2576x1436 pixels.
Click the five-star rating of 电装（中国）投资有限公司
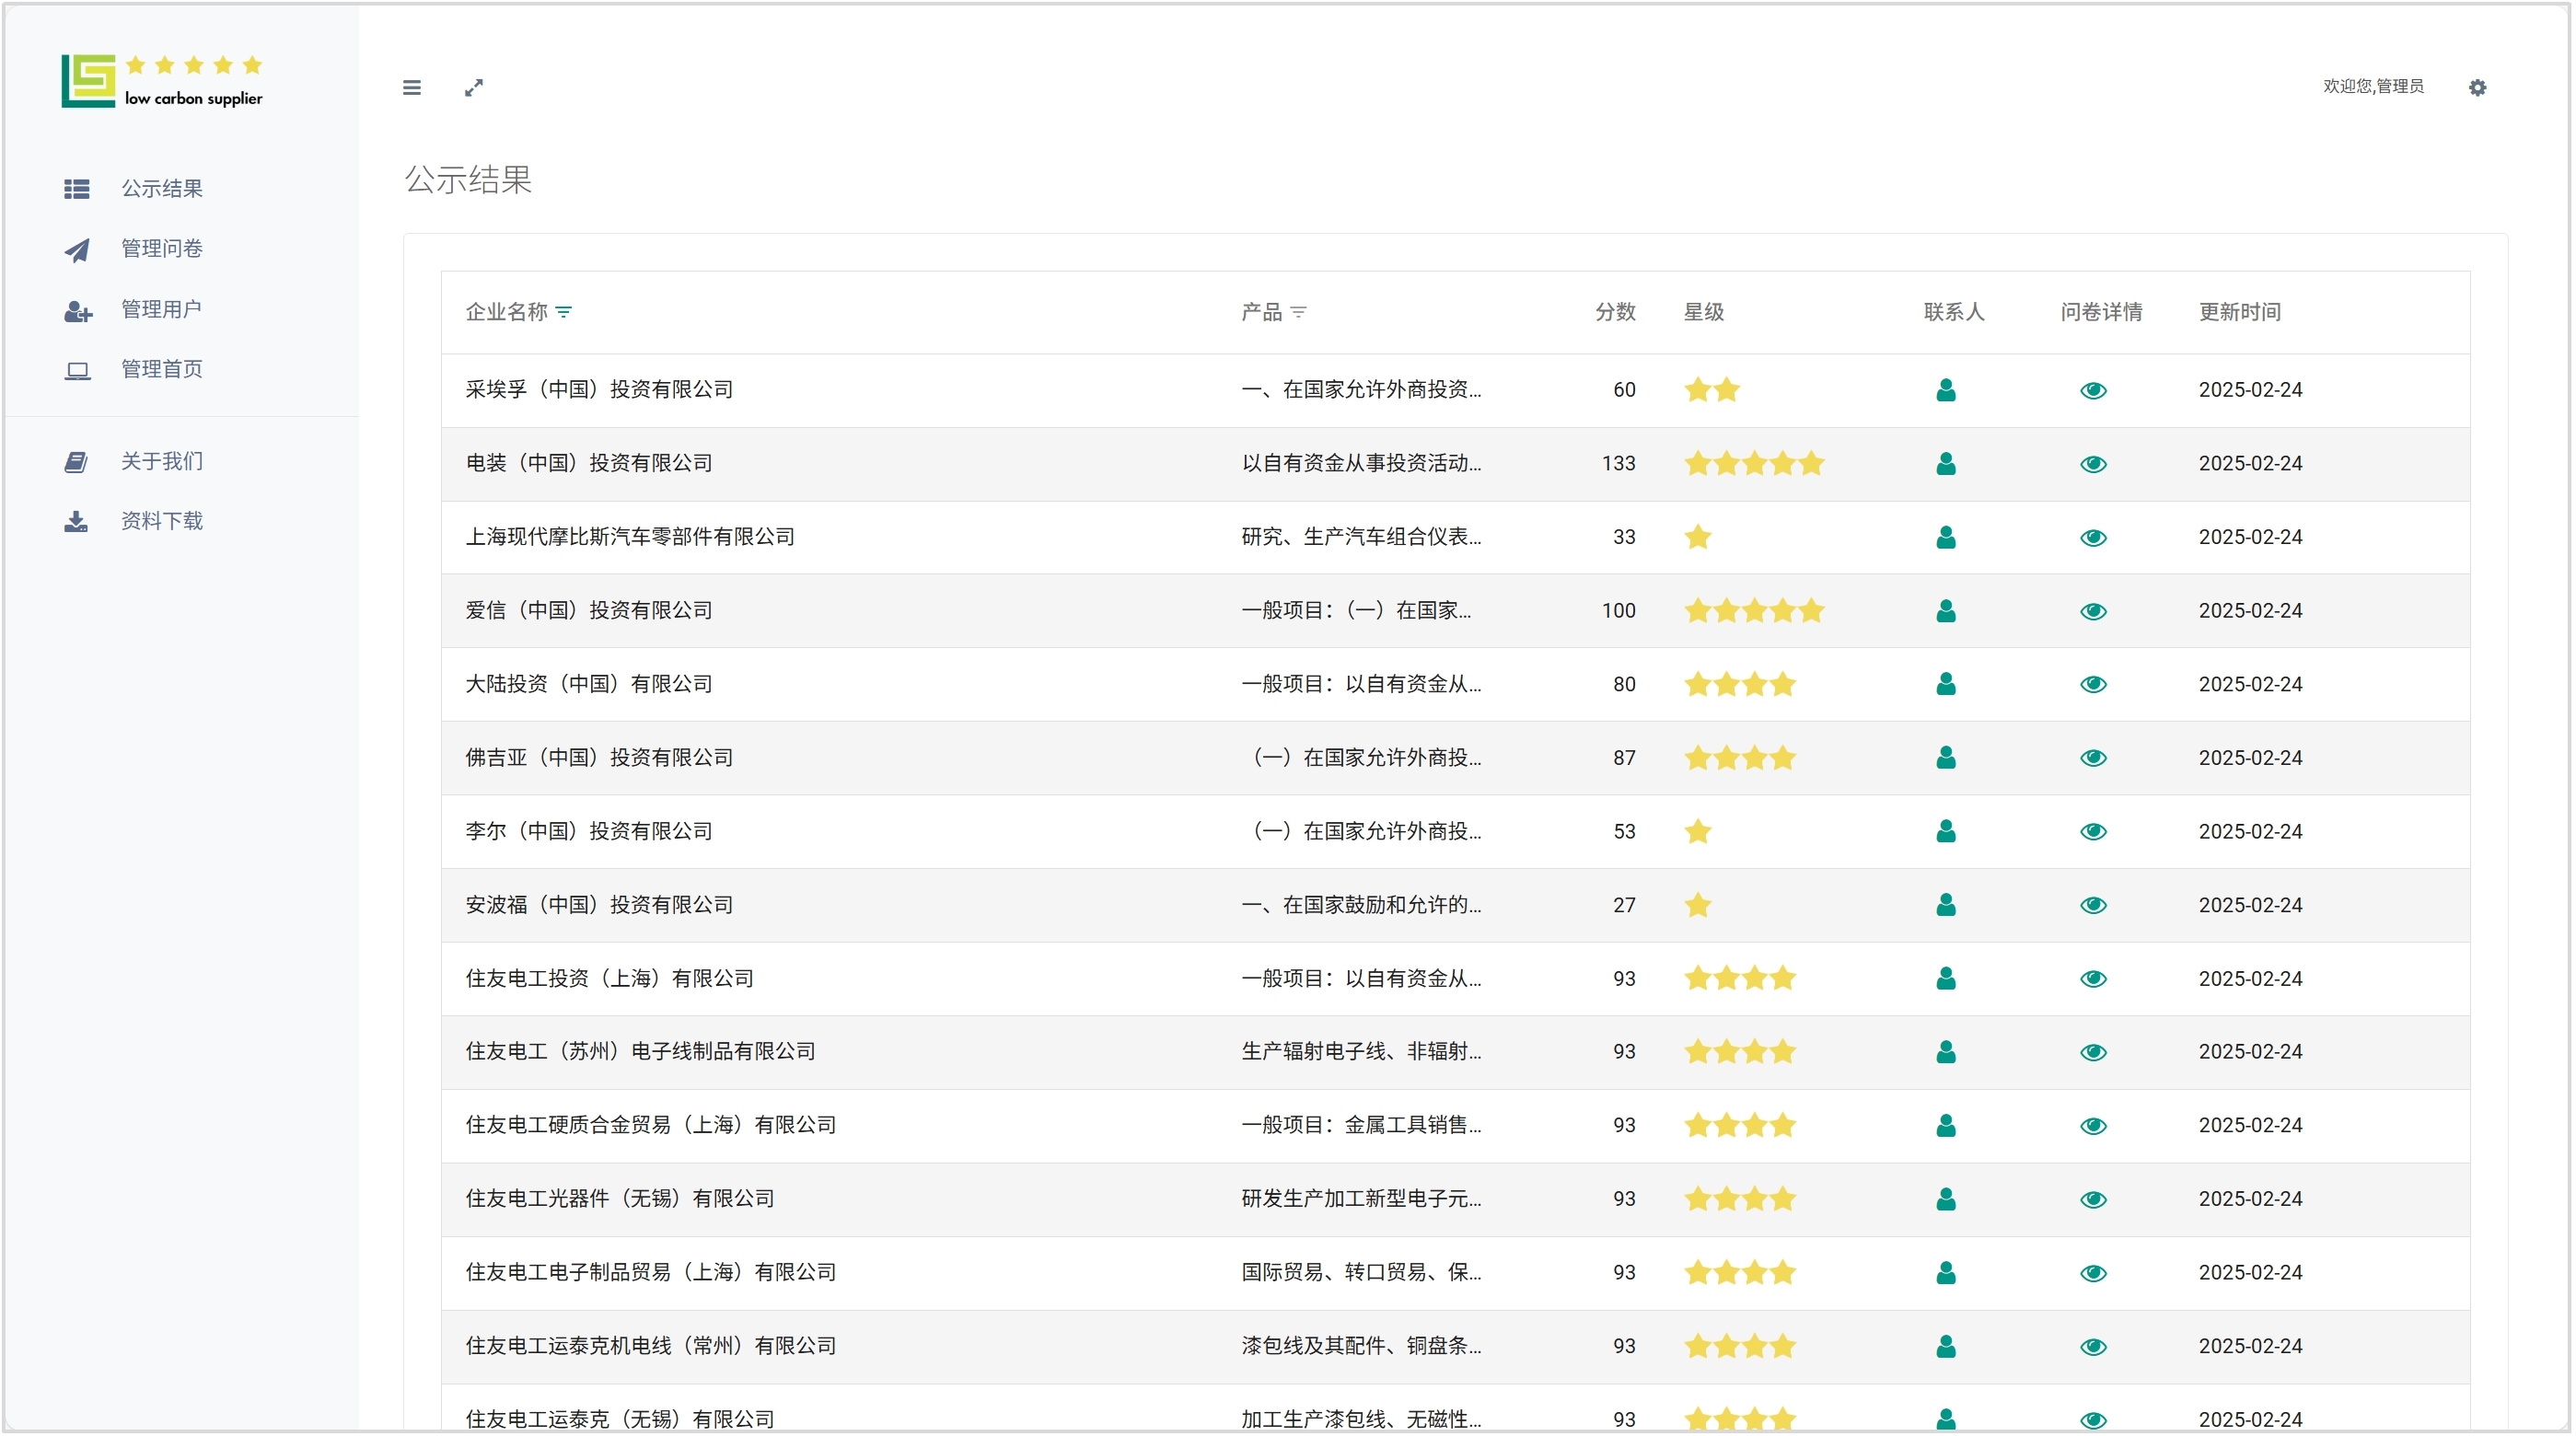tap(1754, 464)
